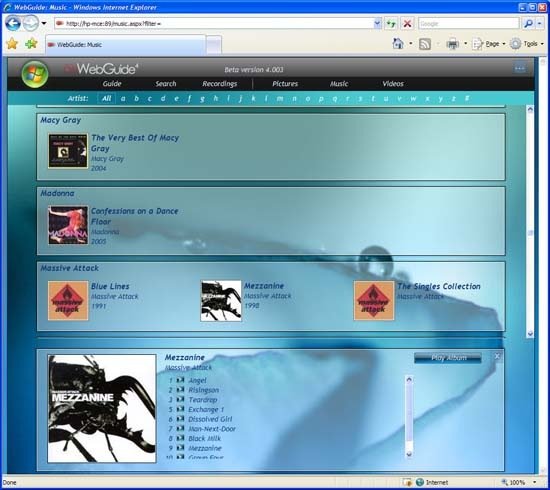Open the search options dropdown arrow
This screenshot has width=550, height=490.
pyautogui.click(x=539, y=24)
